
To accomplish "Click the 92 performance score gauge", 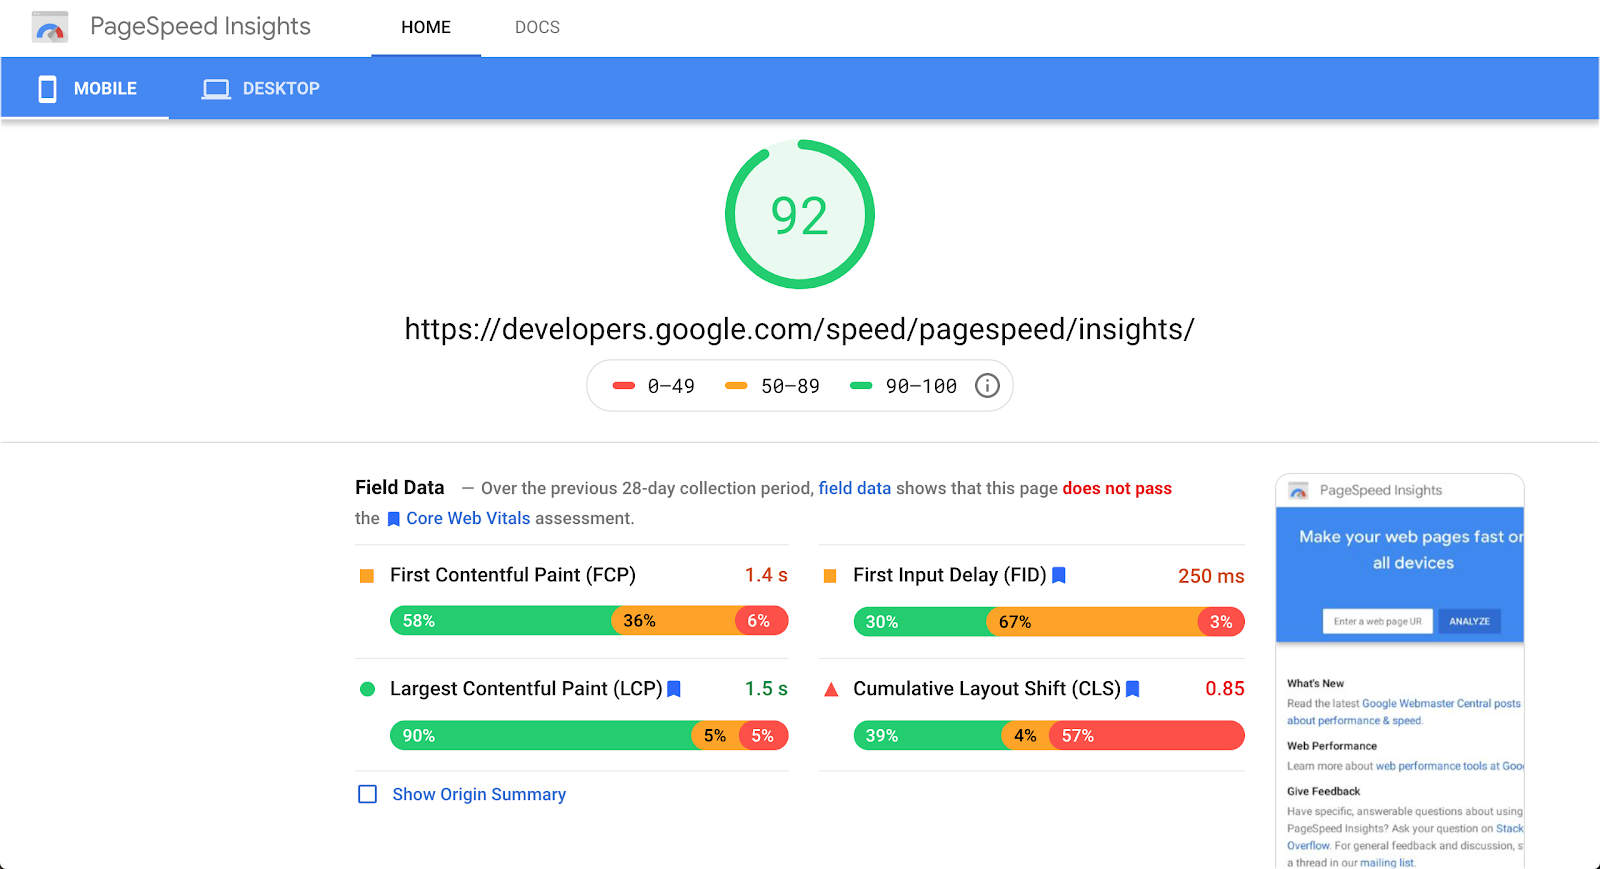I will click(x=800, y=214).
